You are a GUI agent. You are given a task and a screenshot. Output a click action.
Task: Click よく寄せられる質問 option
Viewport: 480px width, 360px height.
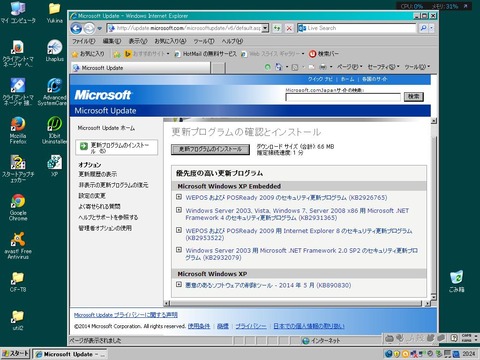point(99,206)
